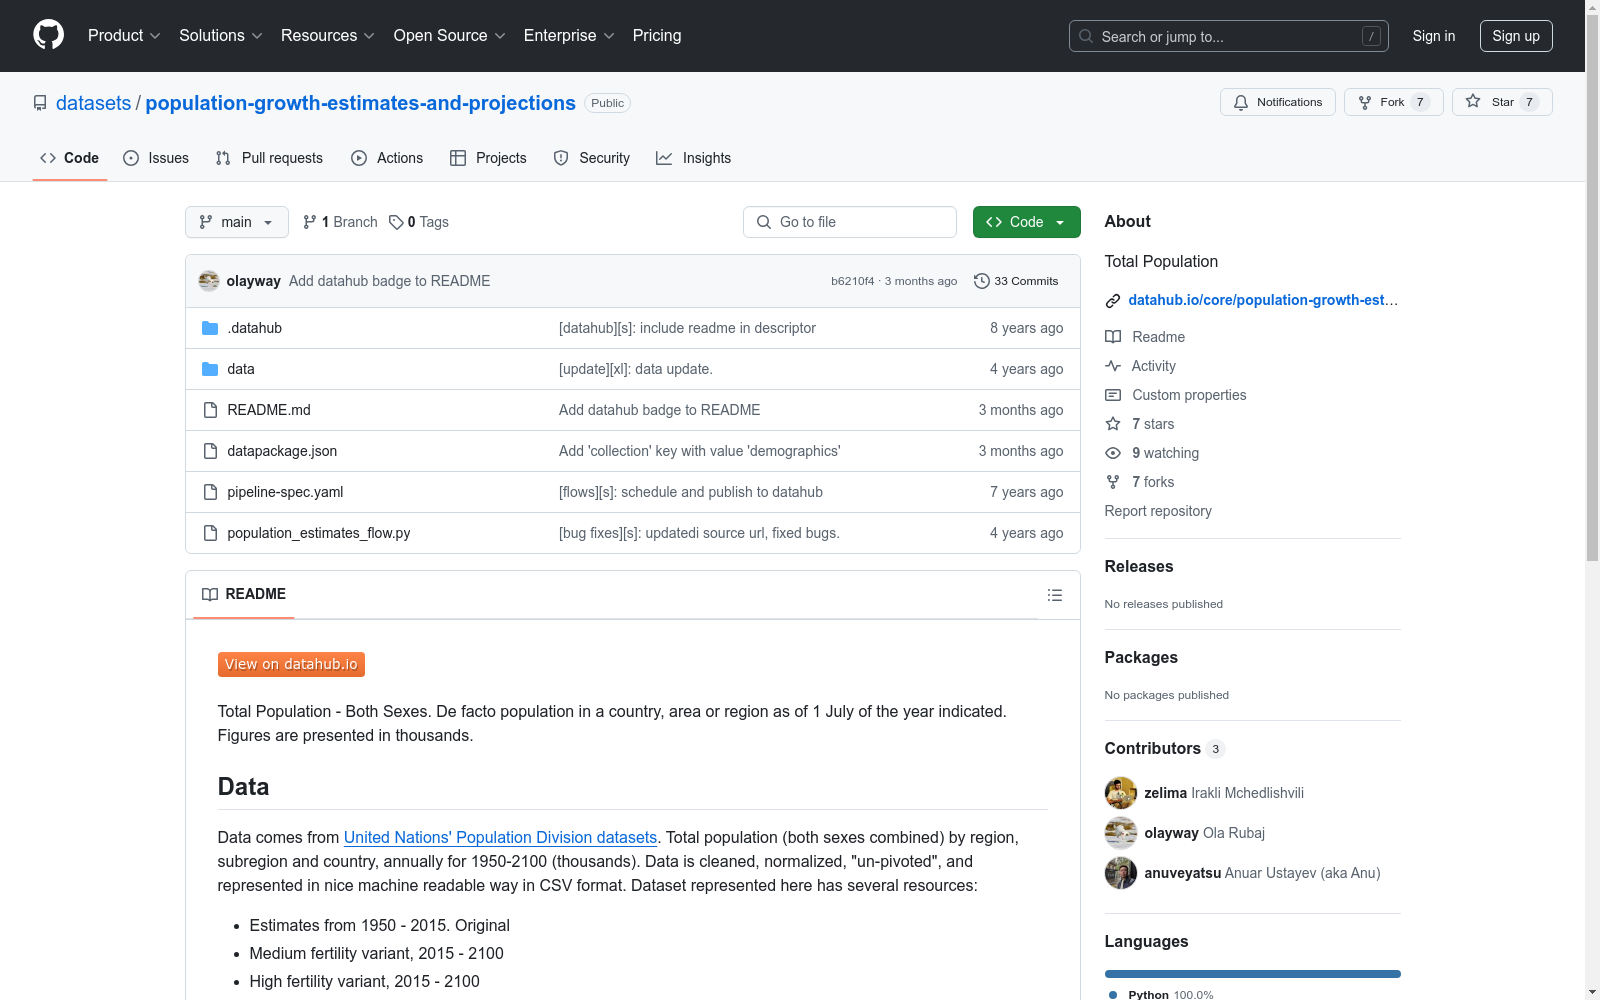The height and width of the screenshot is (1000, 1600).
Task: Click the Go to file search field
Action: click(850, 222)
